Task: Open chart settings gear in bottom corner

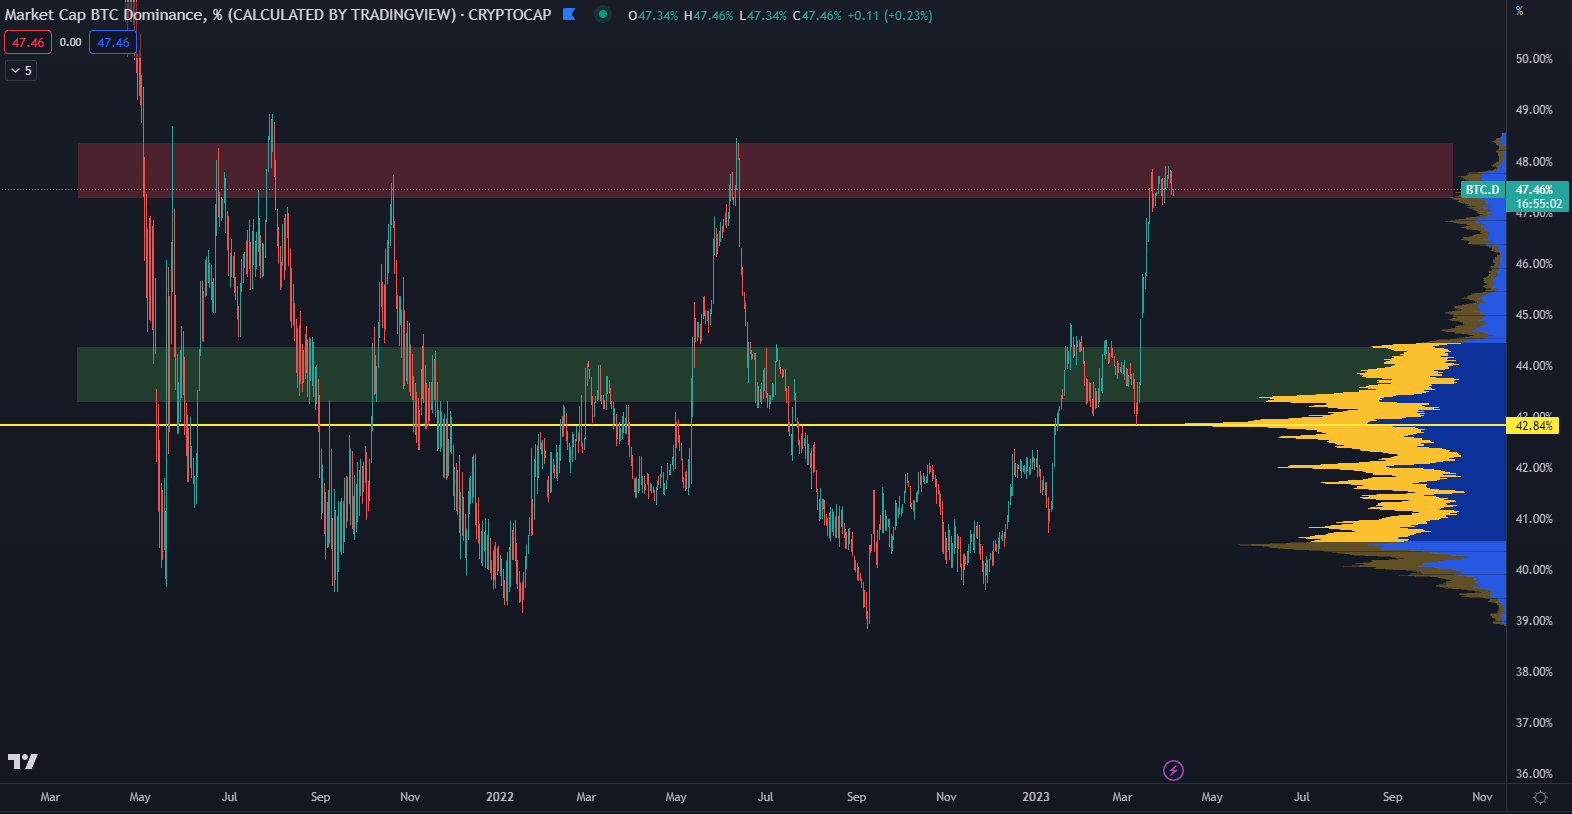Action: coord(1540,797)
